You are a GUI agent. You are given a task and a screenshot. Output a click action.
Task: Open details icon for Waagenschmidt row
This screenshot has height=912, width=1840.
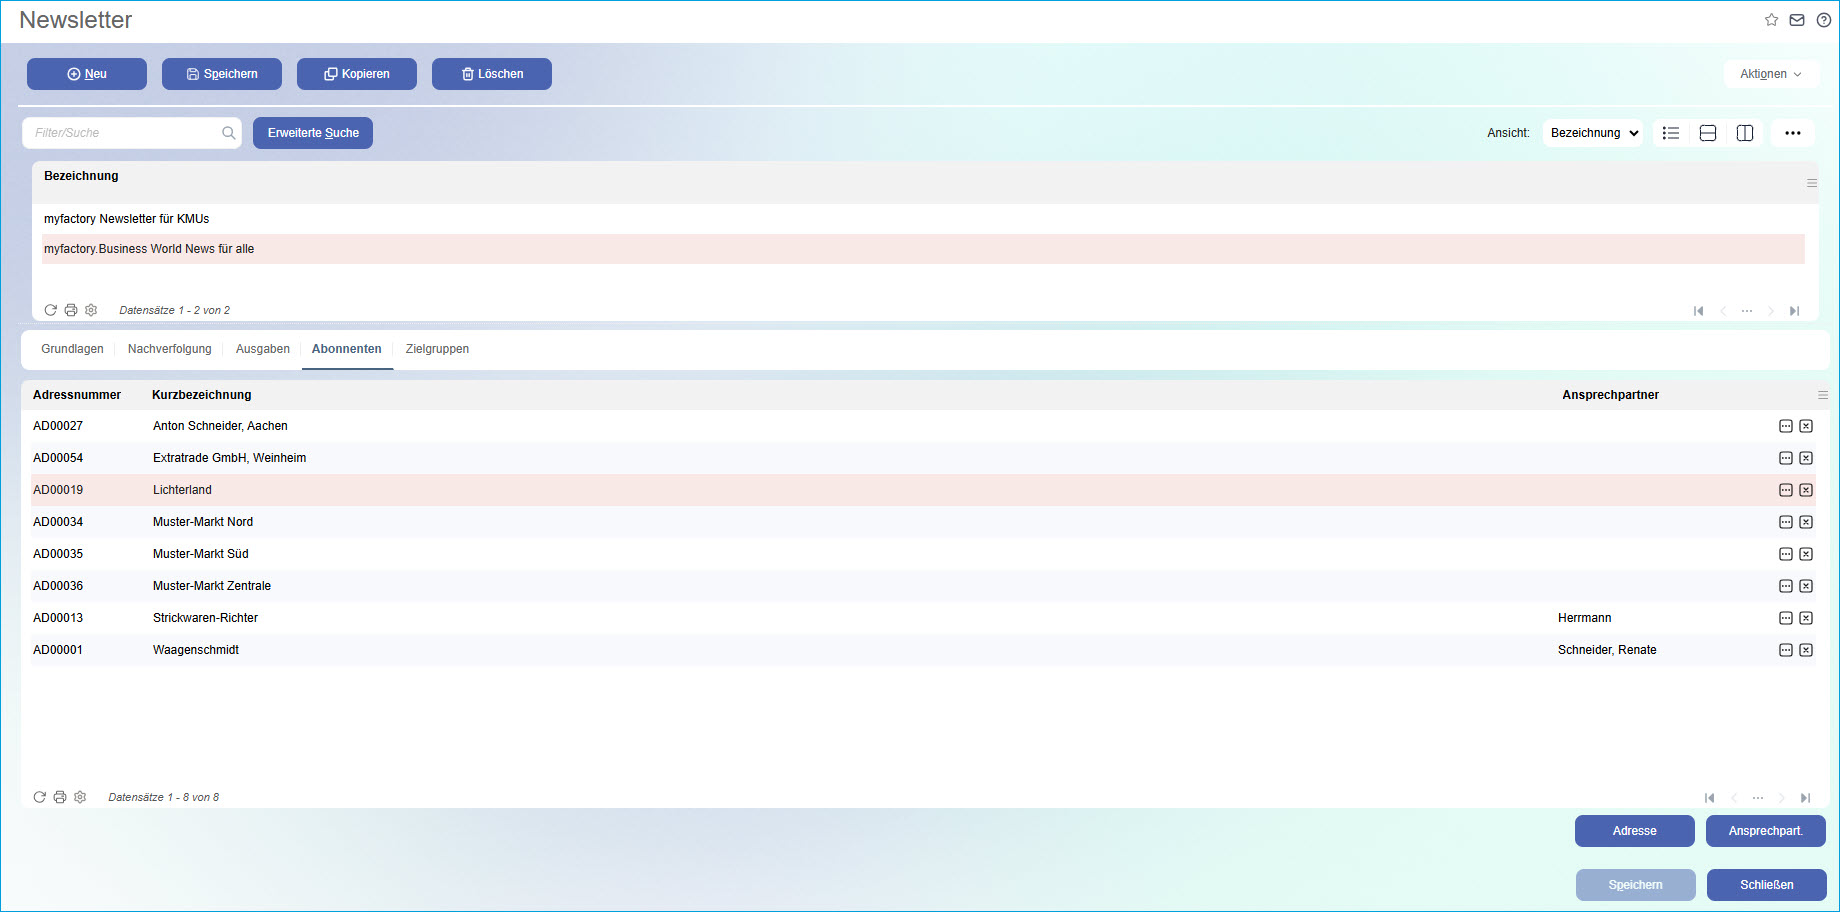1786,650
